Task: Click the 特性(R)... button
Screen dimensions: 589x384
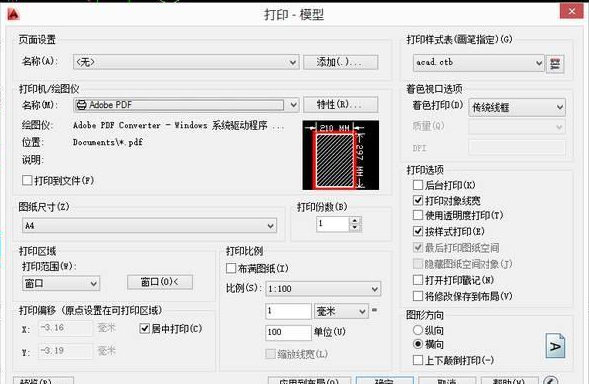Action: 340,104
